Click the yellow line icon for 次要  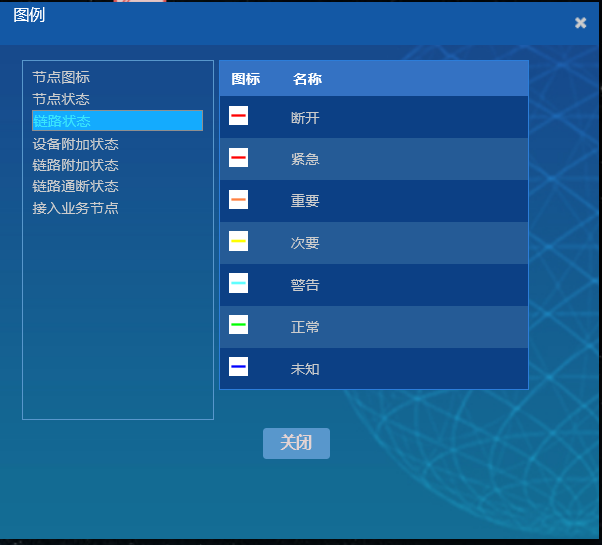pyautogui.click(x=238, y=241)
